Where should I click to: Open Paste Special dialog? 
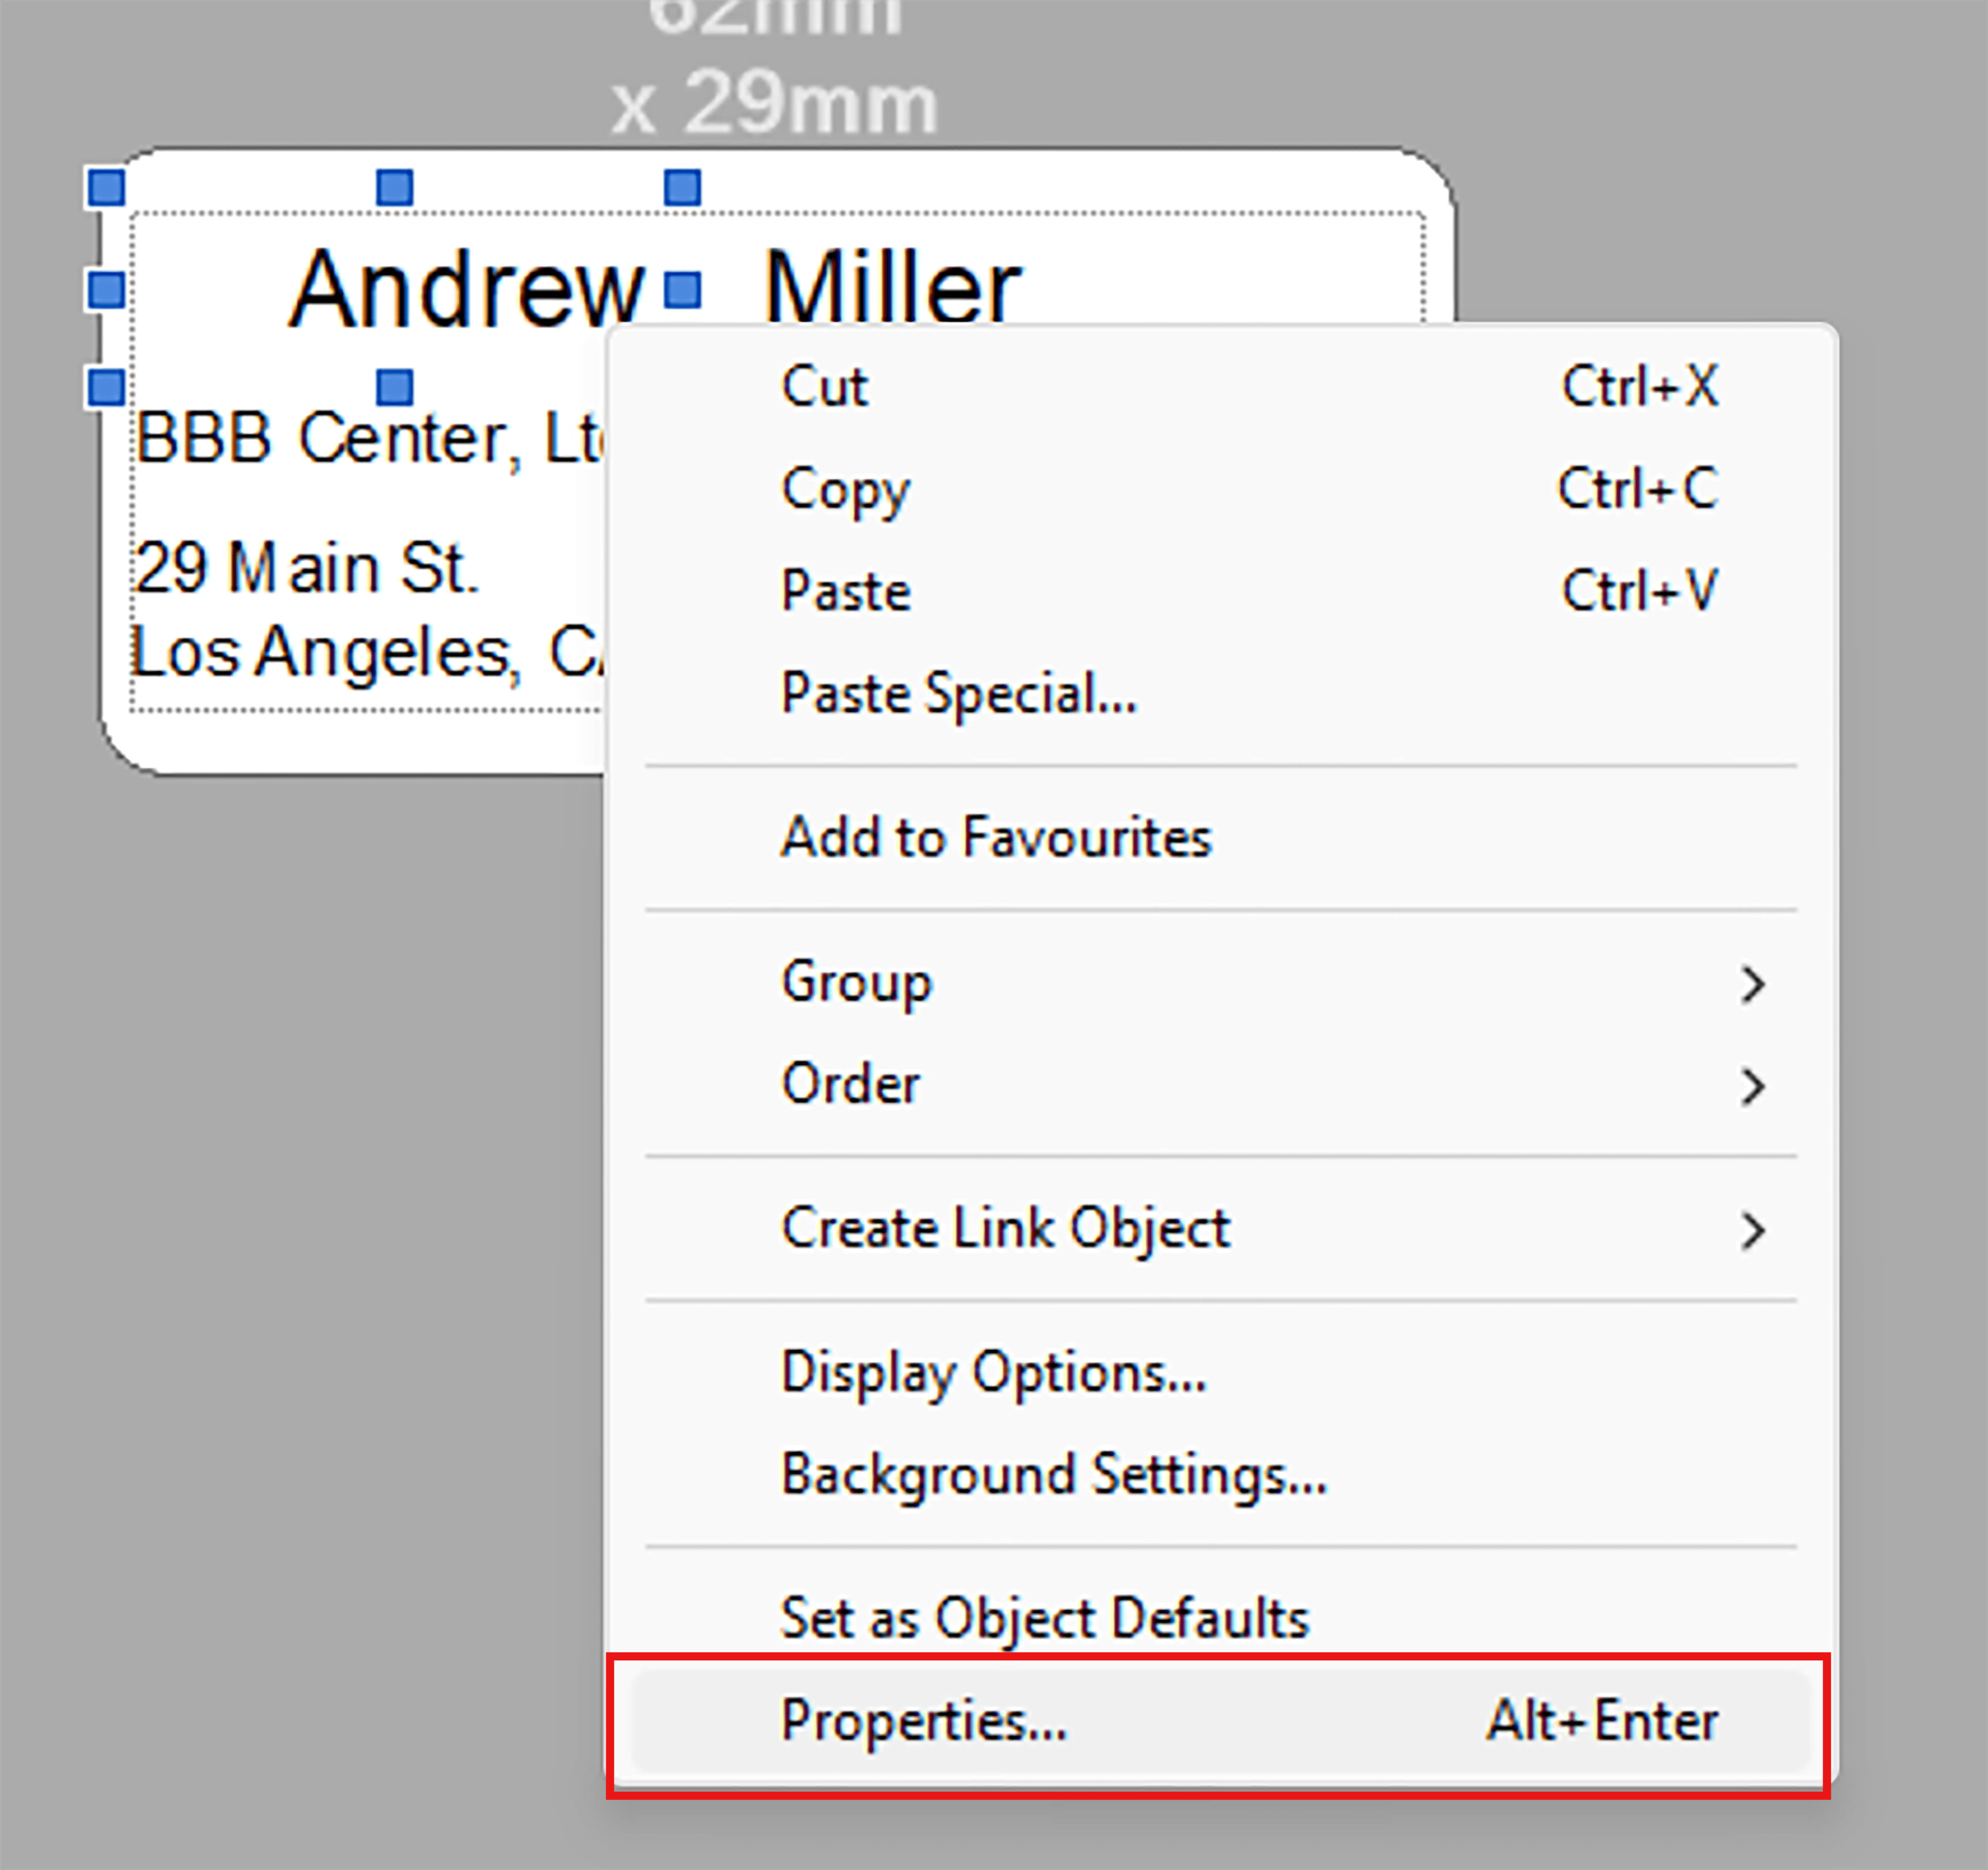click(958, 693)
